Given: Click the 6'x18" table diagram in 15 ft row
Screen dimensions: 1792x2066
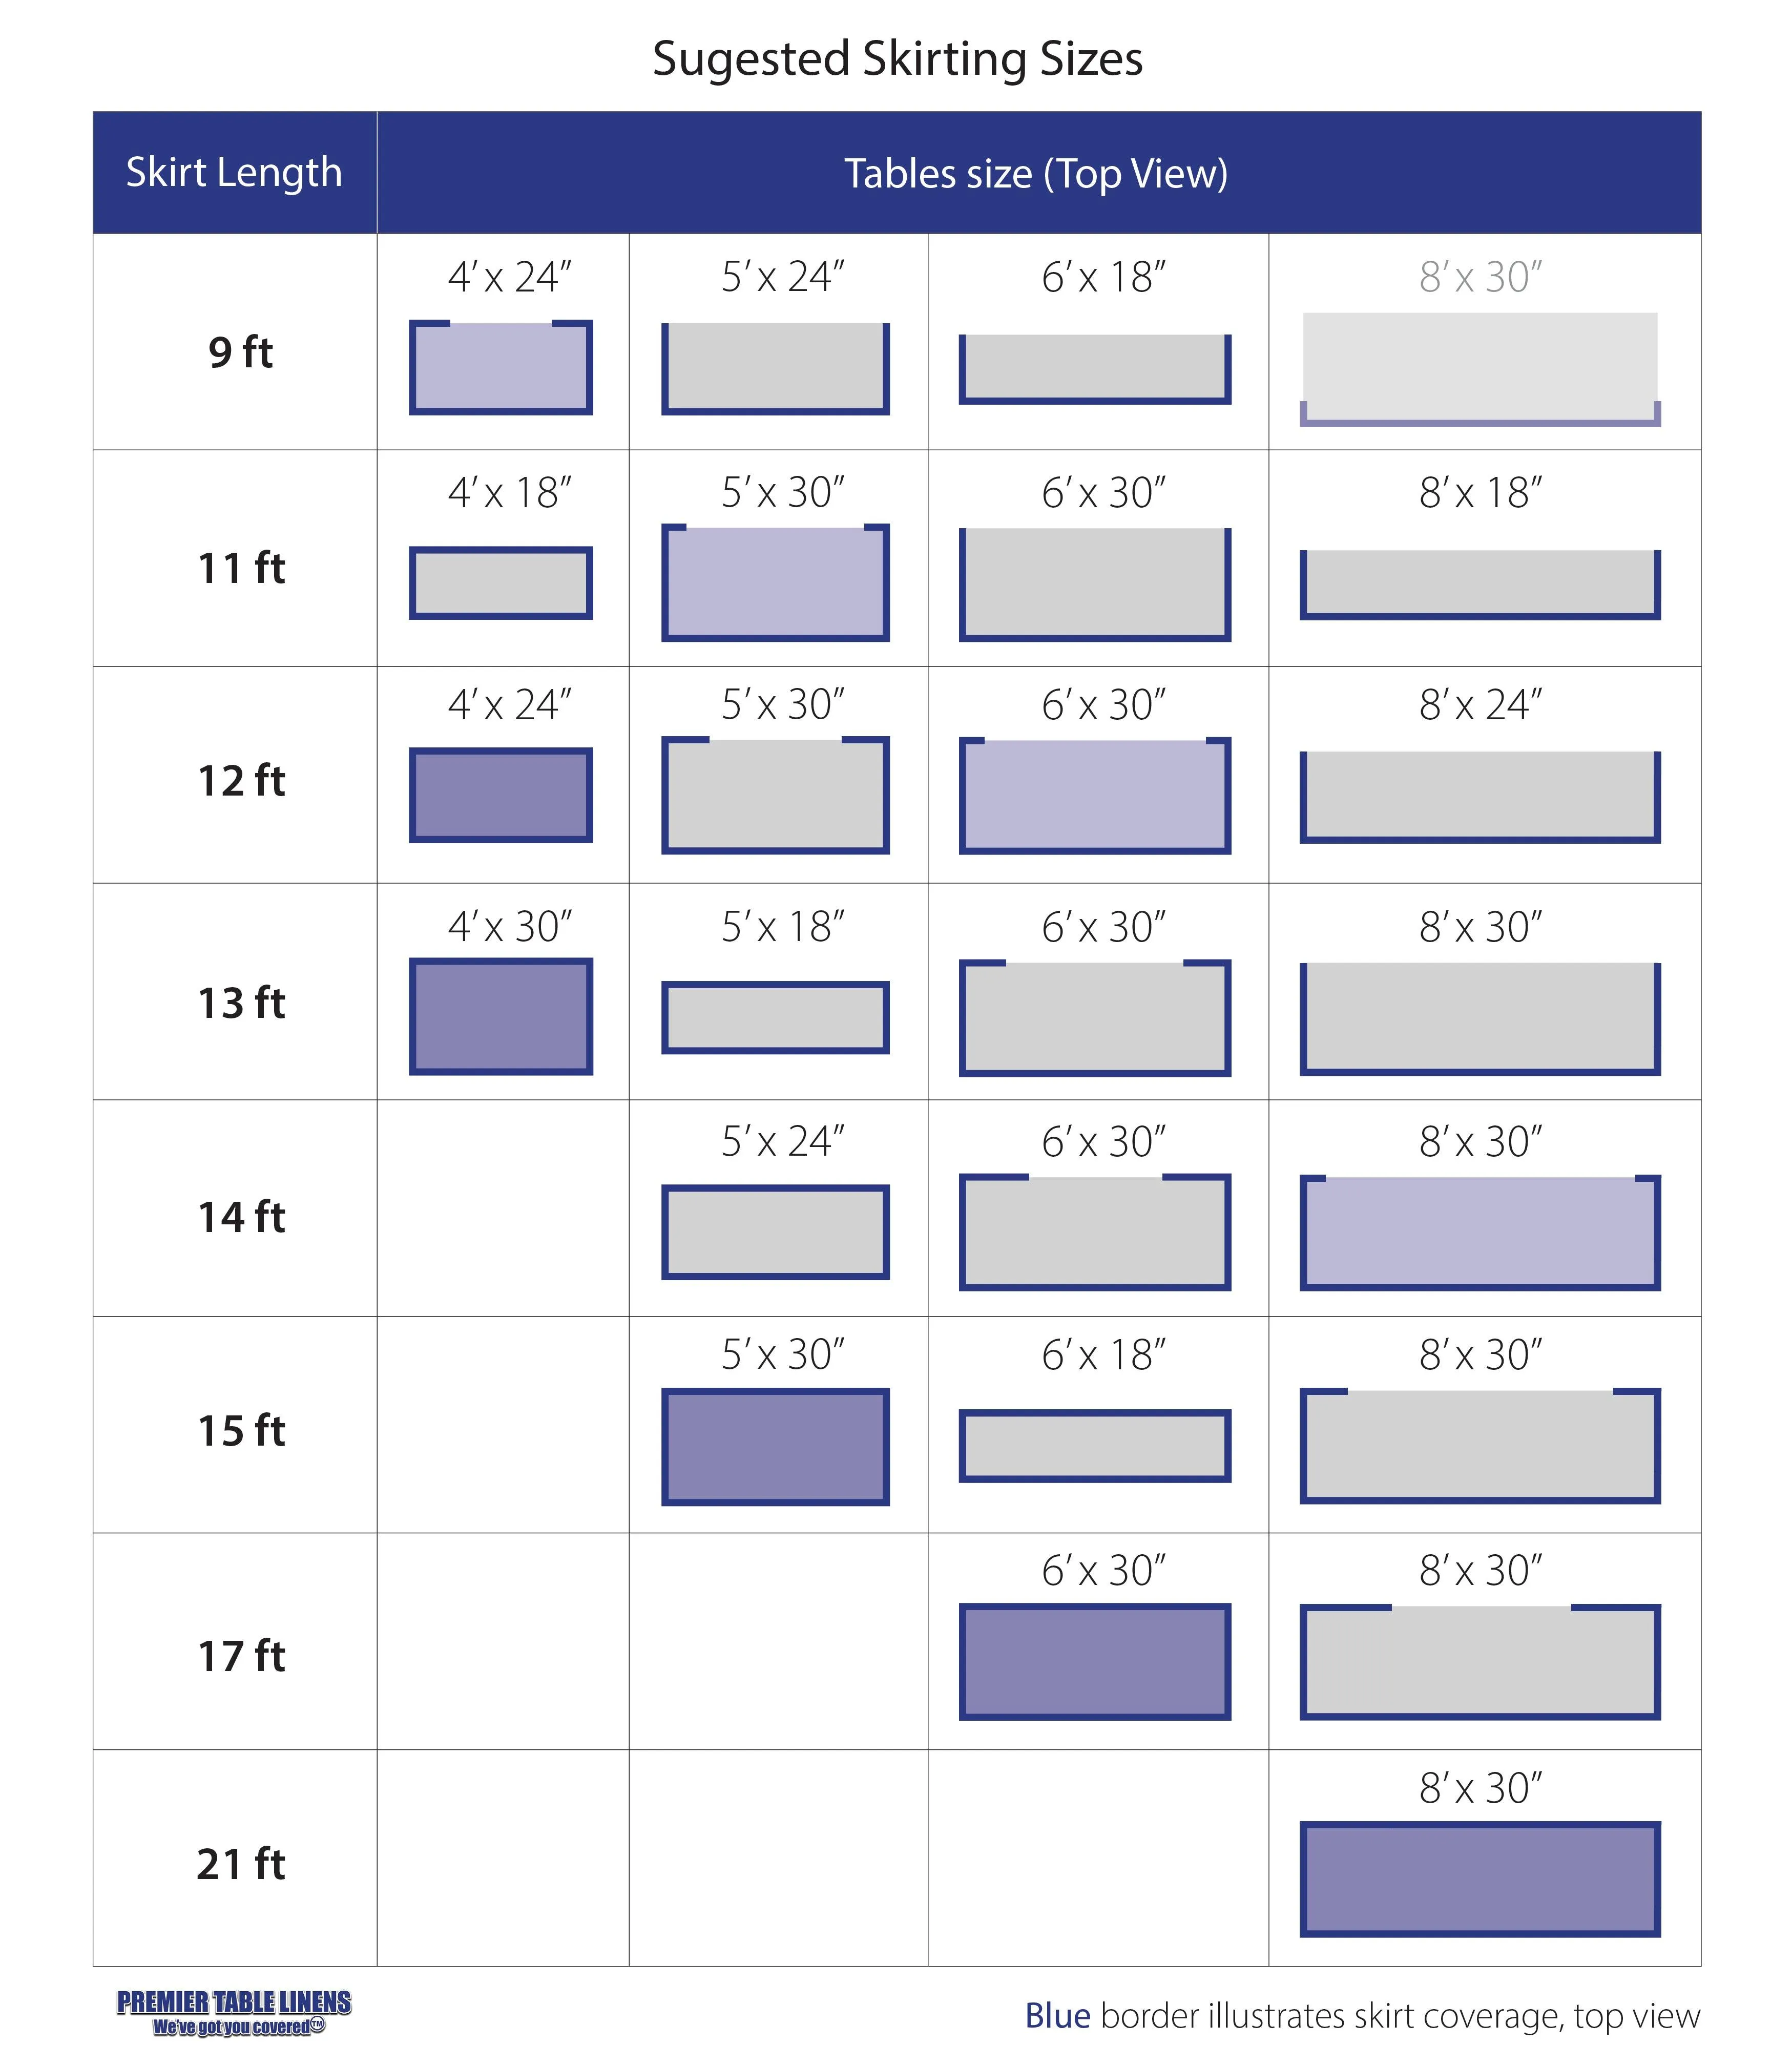Looking at the screenshot, I should point(1094,1445).
